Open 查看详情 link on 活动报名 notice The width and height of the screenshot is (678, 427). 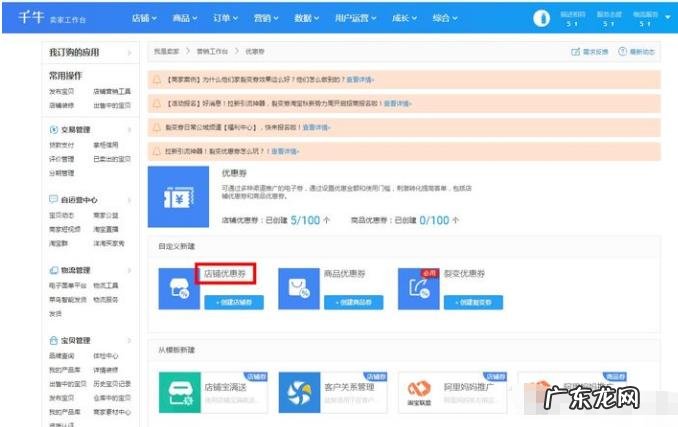(398, 103)
